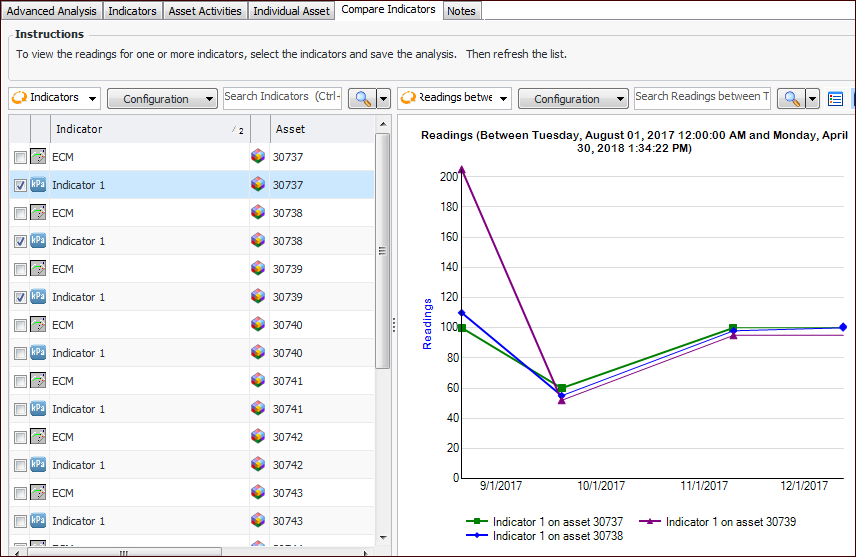Screen dimensions: 856x557
Task: Click the kPa icon for Indicator 1 on 30738
Action: [x=38, y=241]
